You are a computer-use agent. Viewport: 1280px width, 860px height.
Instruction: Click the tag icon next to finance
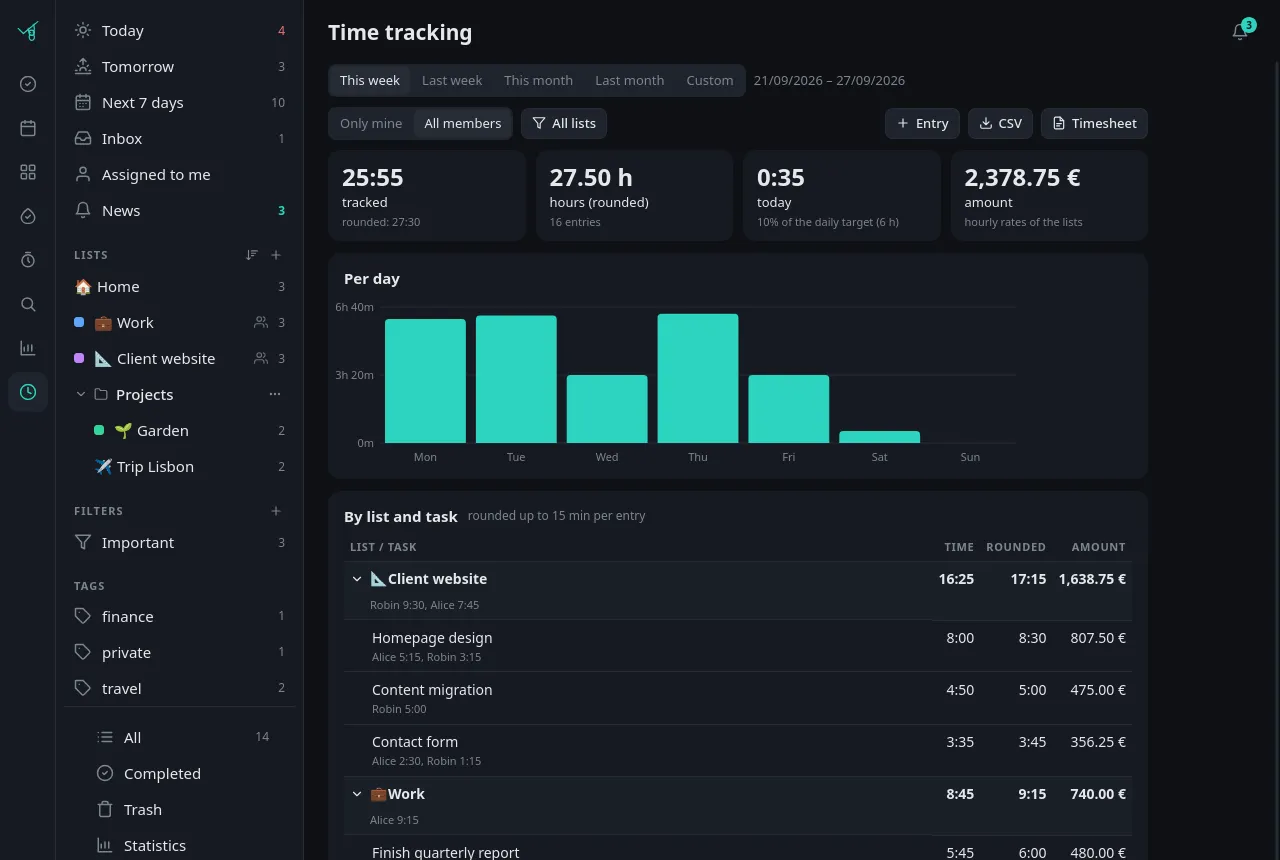click(83, 616)
